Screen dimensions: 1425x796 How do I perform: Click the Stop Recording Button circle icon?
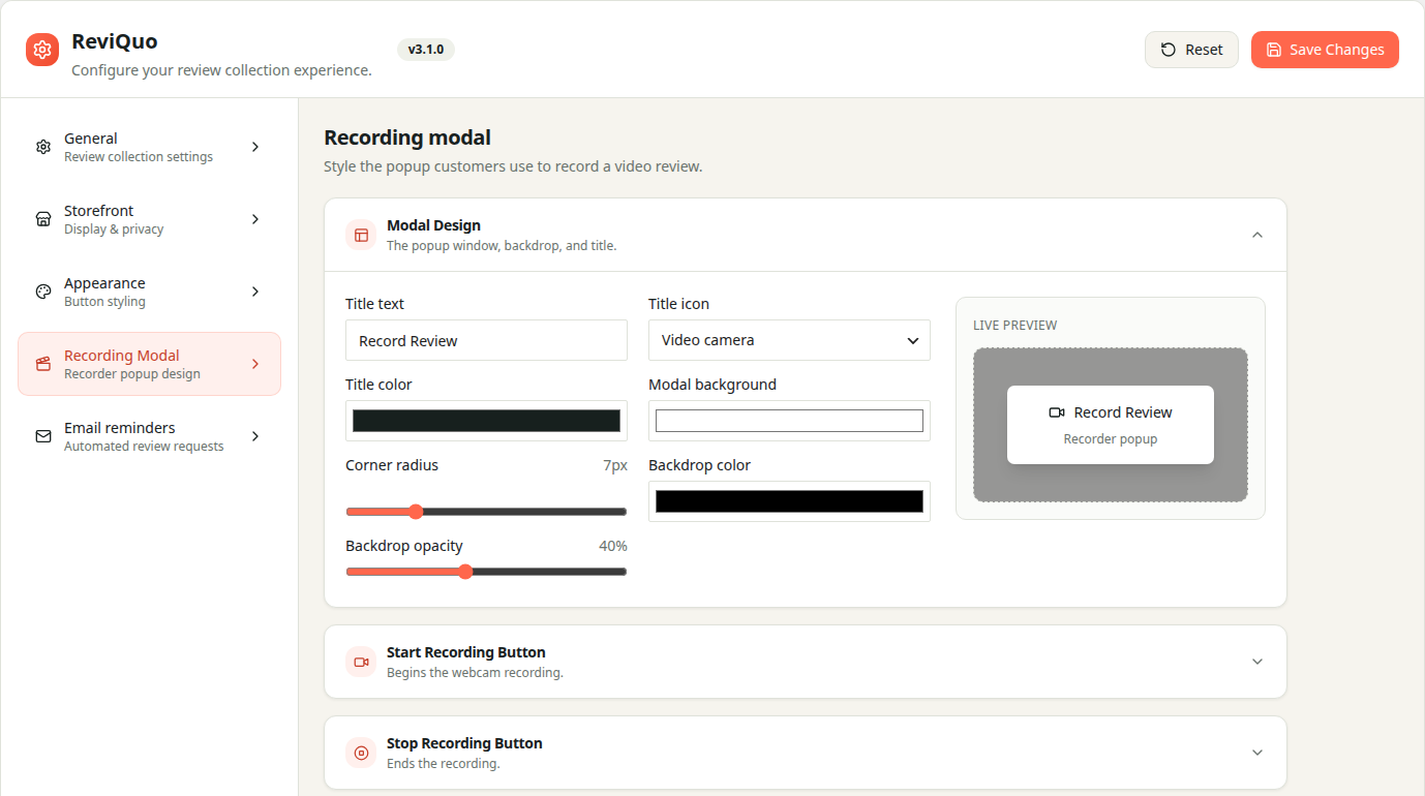(361, 753)
